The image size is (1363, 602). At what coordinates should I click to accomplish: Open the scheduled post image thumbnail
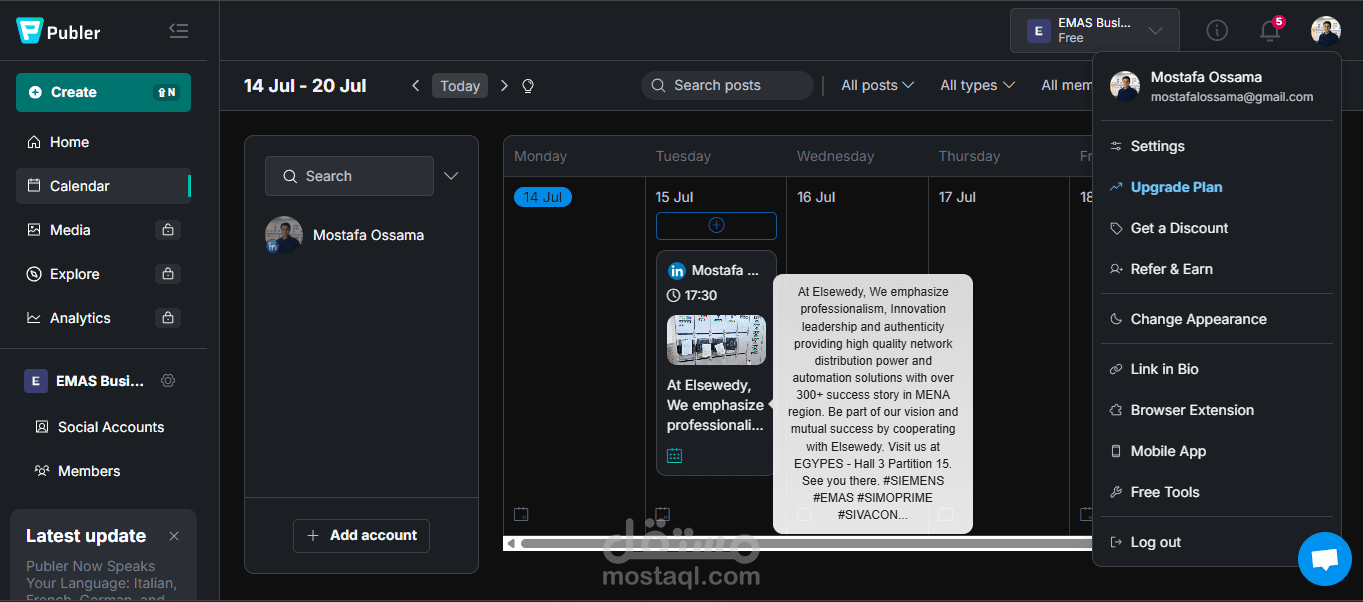[716, 340]
